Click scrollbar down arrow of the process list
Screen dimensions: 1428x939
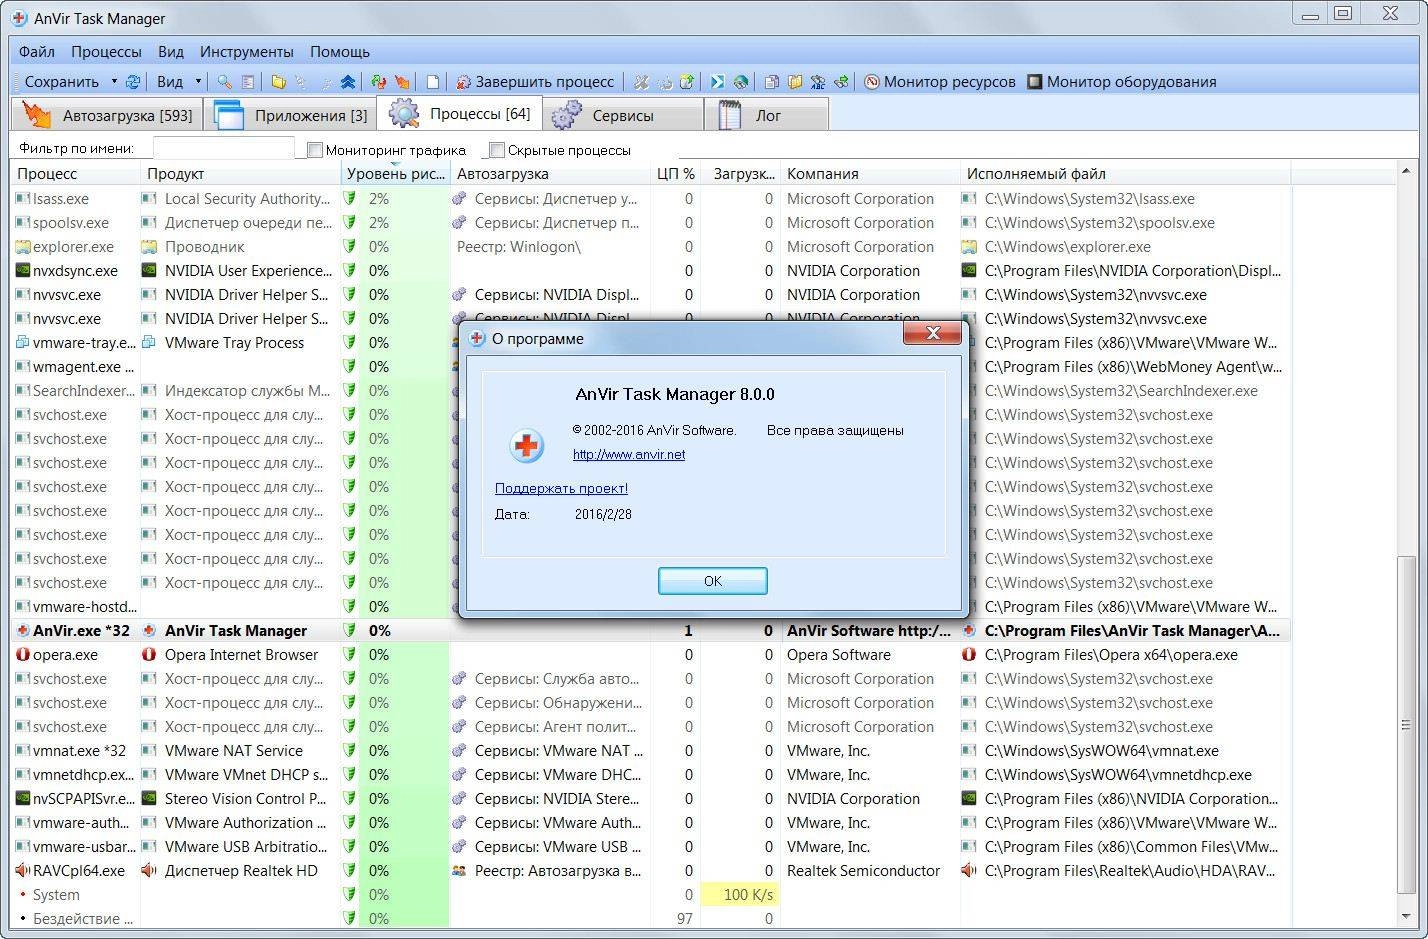[1406, 915]
